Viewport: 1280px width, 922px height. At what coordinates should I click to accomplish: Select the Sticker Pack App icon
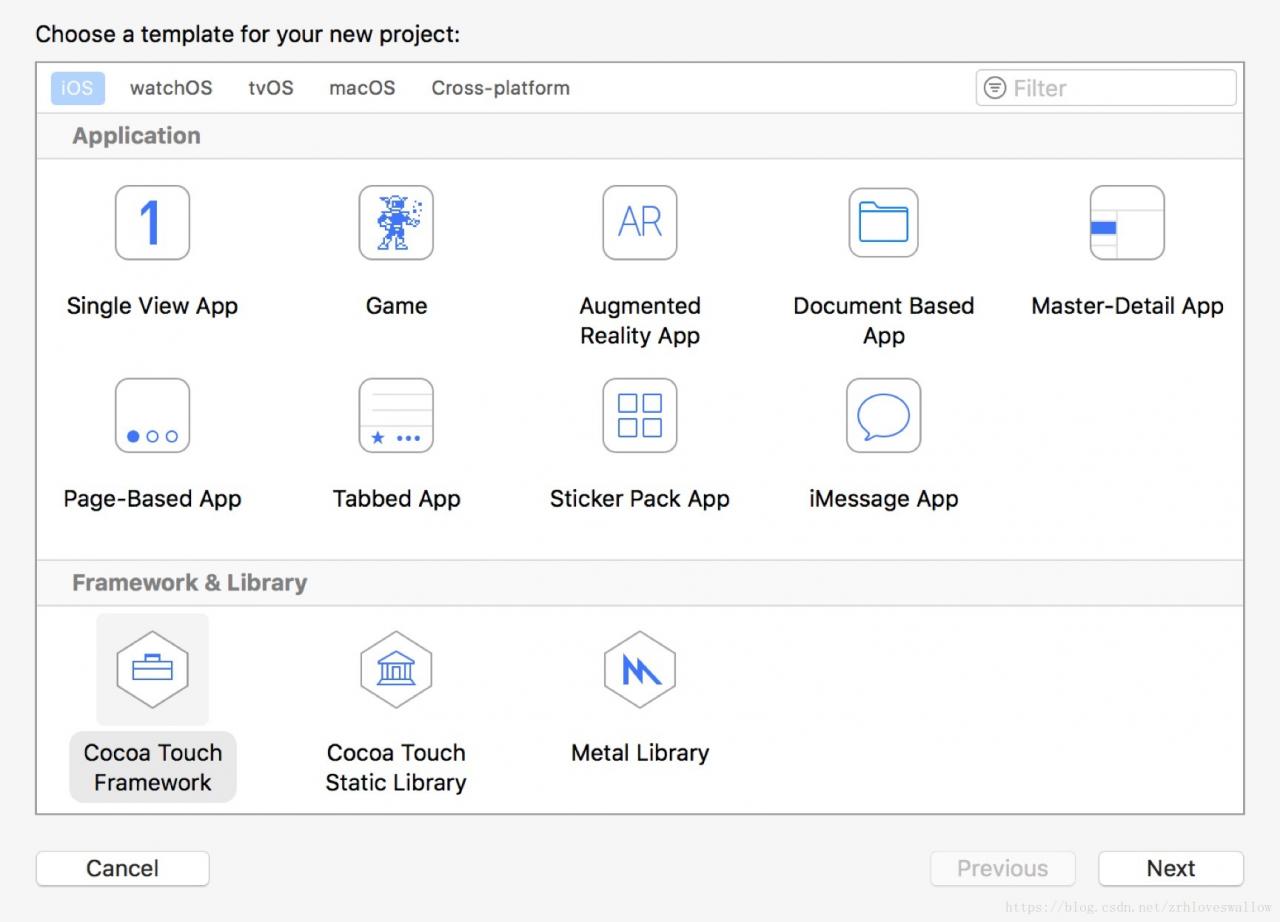(x=640, y=416)
